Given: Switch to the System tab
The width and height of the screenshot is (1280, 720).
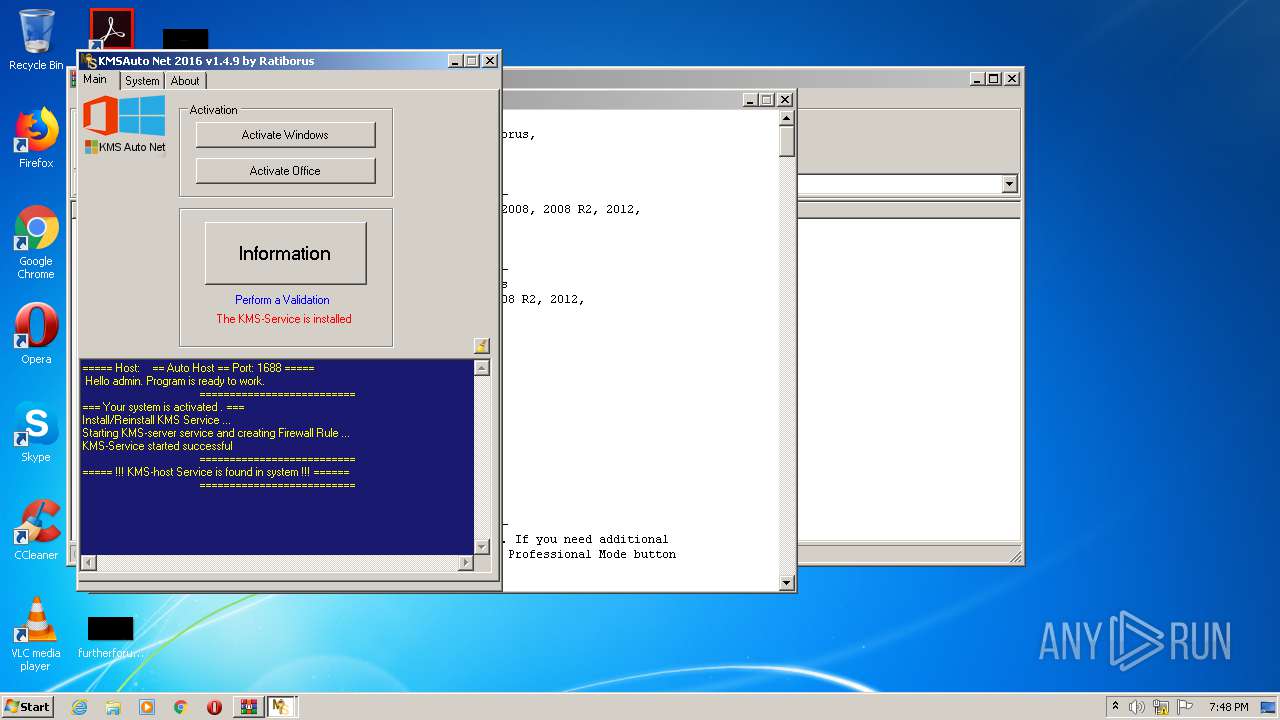Looking at the screenshot, I should [x=142, y=81].
